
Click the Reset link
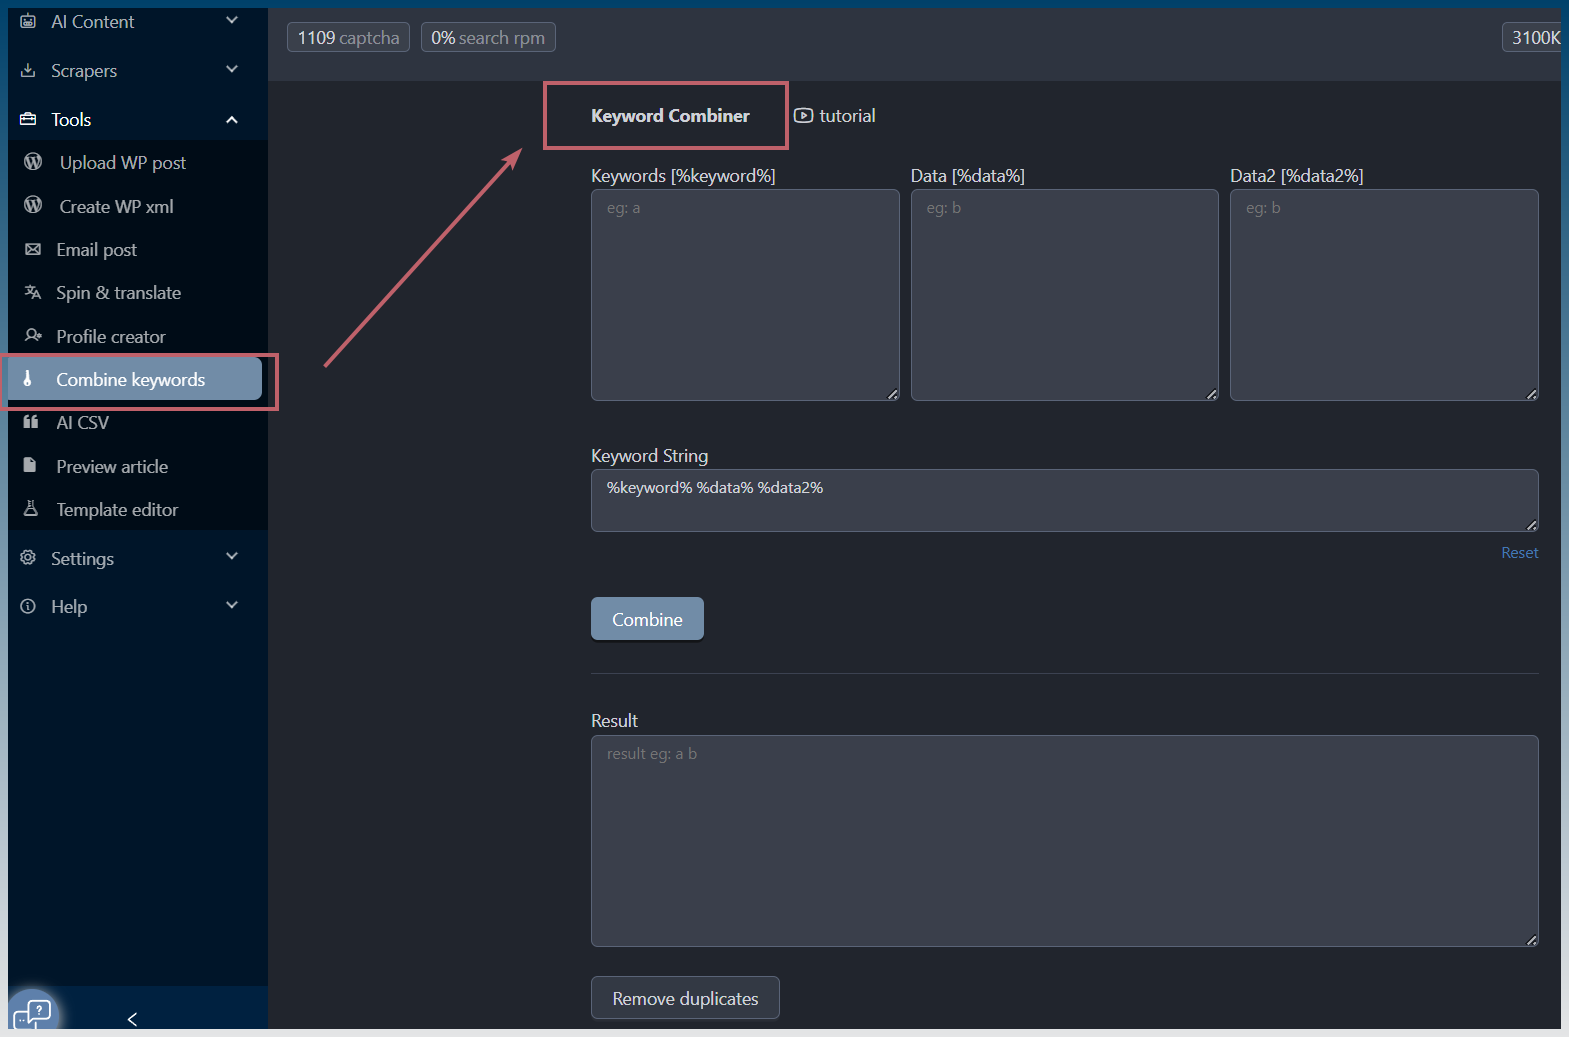point(1519,552)
